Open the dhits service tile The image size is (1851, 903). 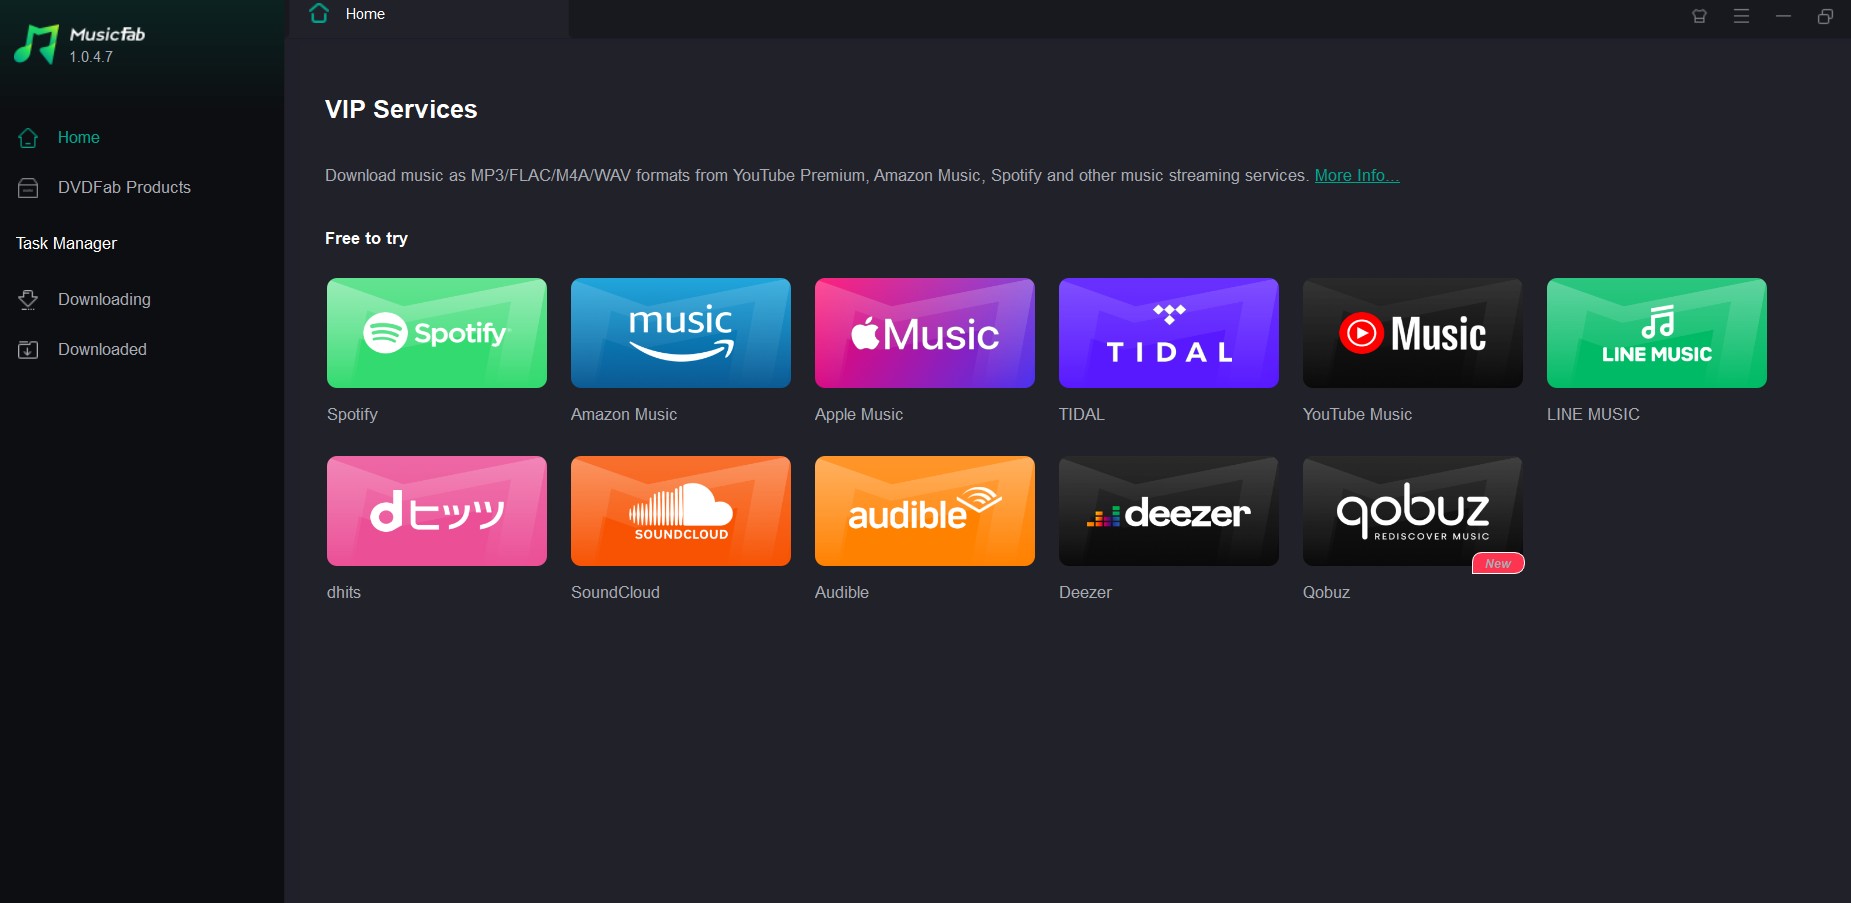[437, 511]
